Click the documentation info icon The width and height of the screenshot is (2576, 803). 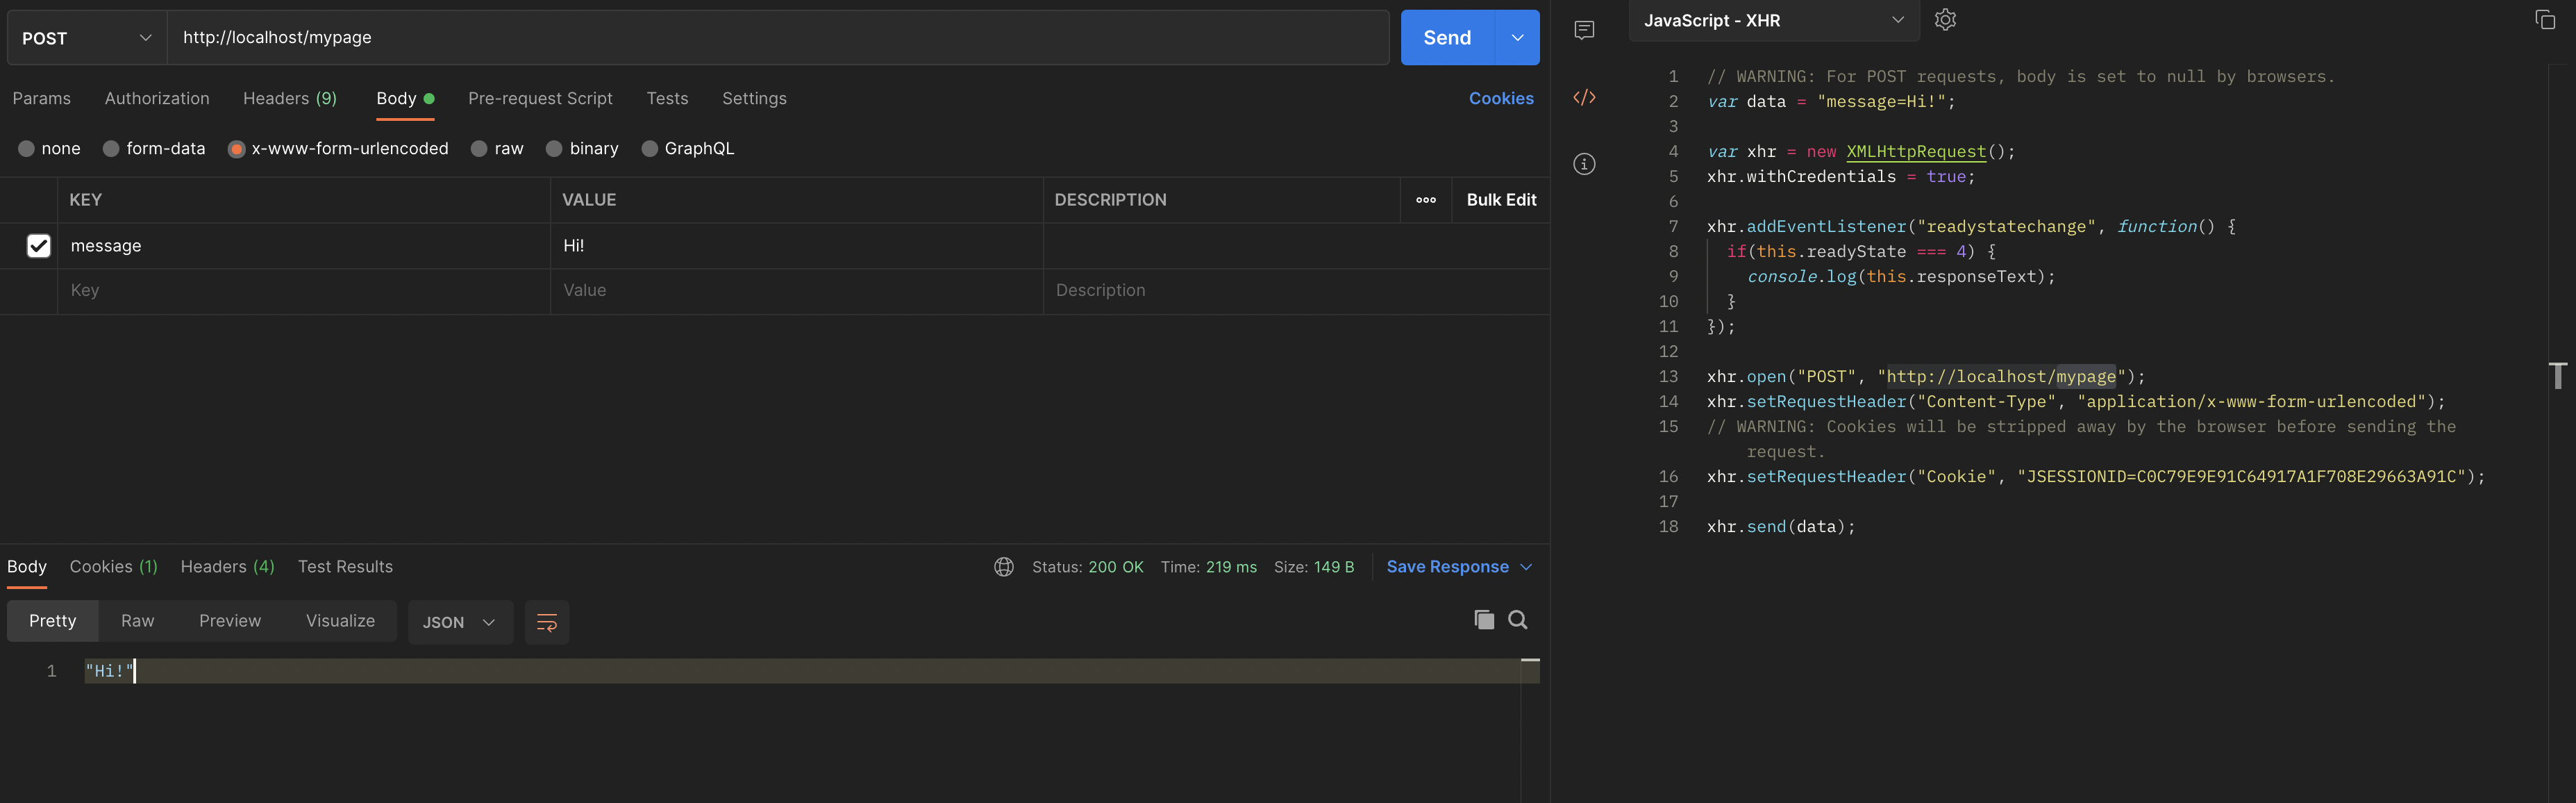pos(1584,164)
